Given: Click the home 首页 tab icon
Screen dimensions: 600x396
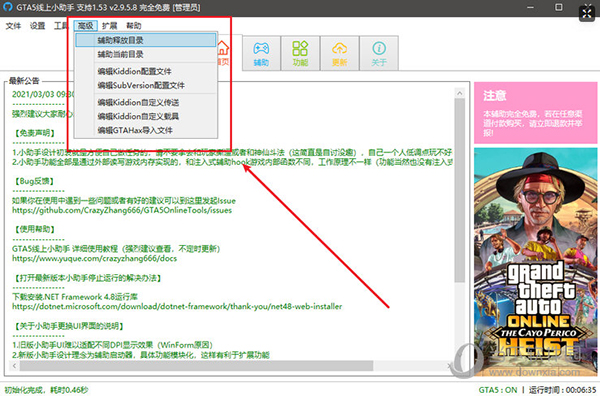Looking at the screenshot, I should 223,49.
